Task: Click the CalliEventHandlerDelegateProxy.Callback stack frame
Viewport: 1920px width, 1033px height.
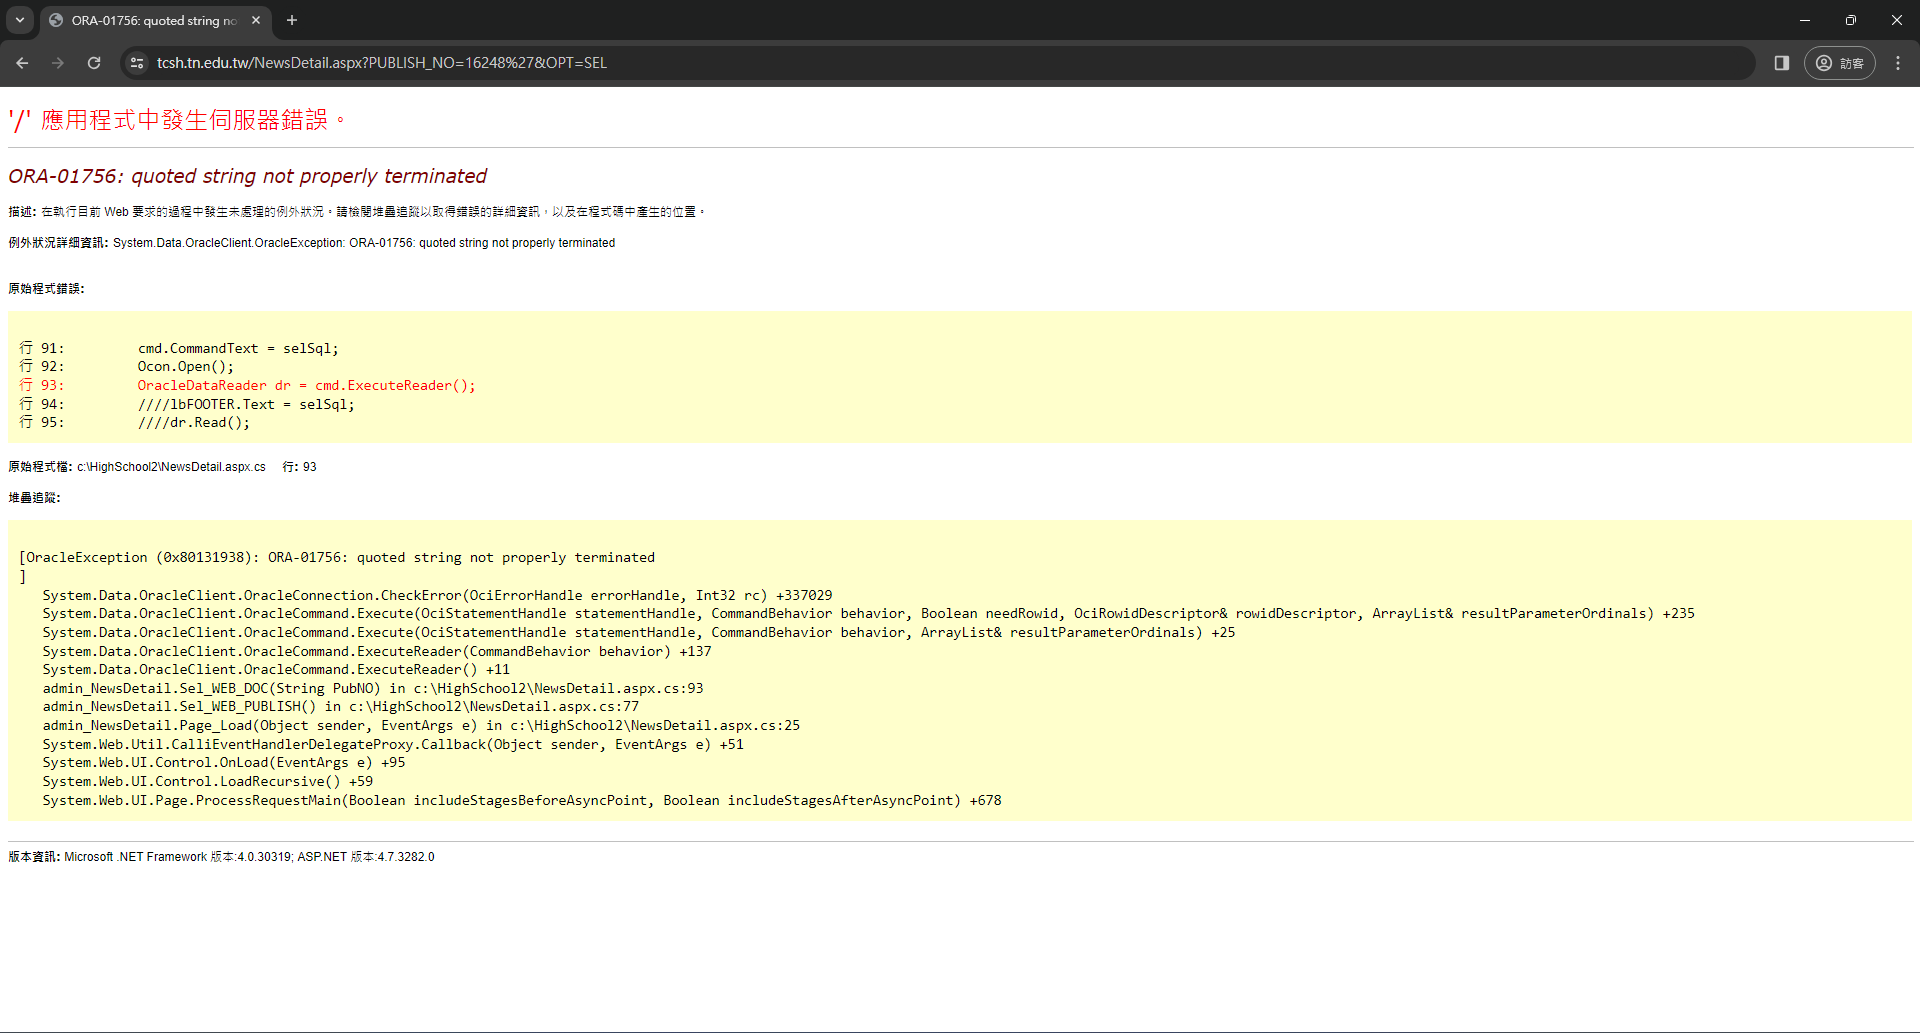Action: pos(393,745)
